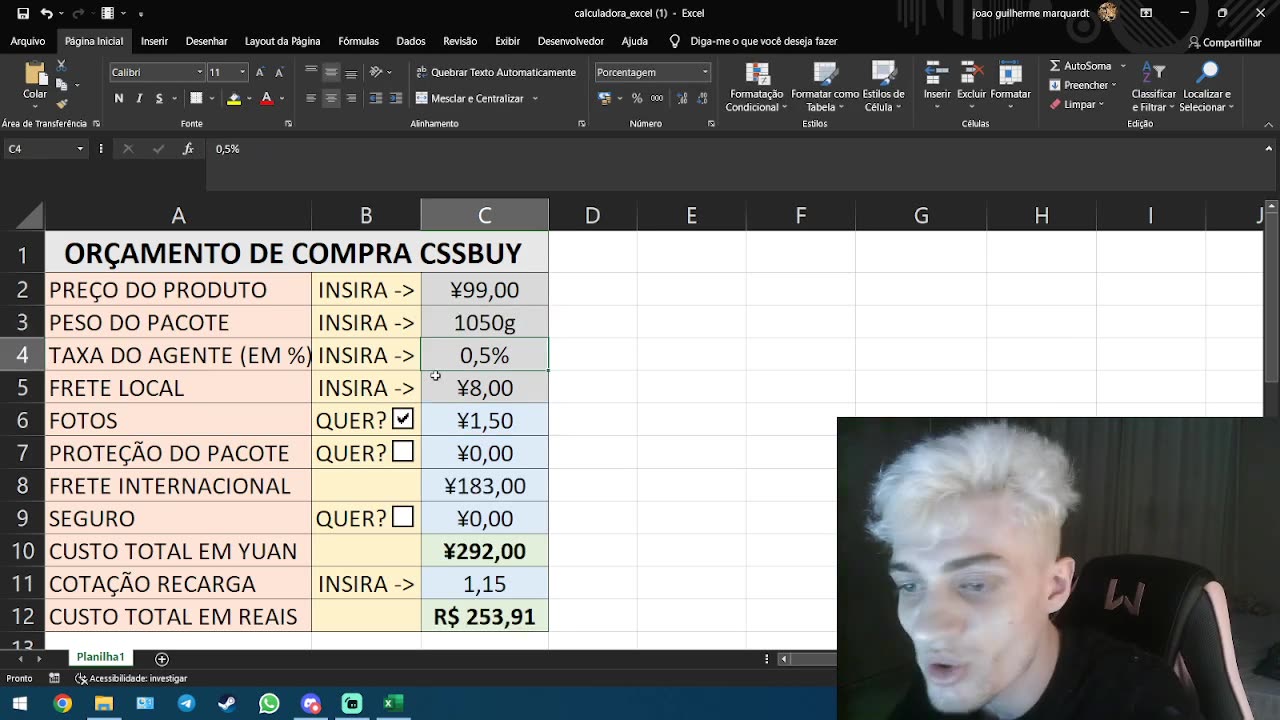This screenshot has width=1280, height=720.
Task: Click the Preencher button
Action: click(1084, 85)
